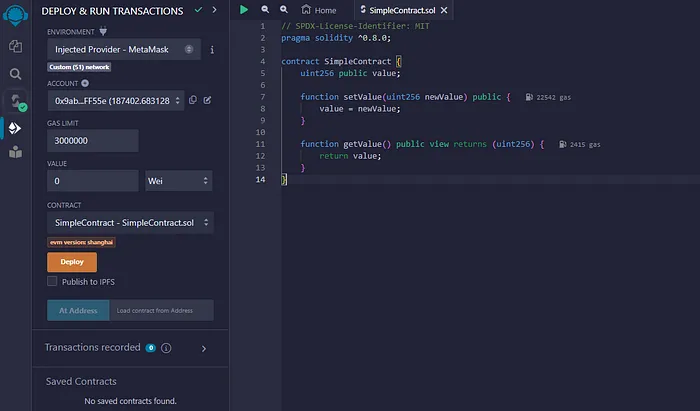Image resolution: width=700 pixels, height=411 pixels.
Task: Open the File Explorer sidebar icon
Action: (x=15, y=46)
